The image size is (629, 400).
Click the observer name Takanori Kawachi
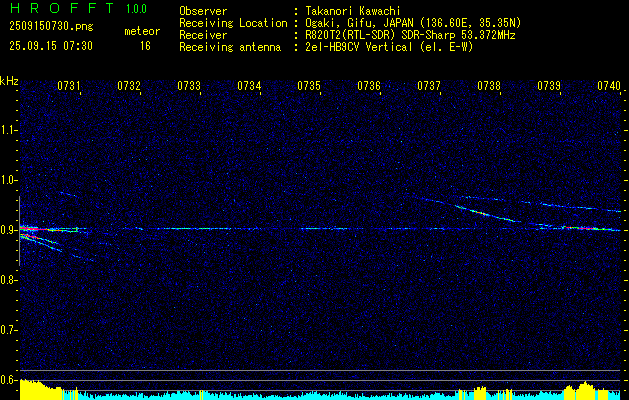(353, 11)
